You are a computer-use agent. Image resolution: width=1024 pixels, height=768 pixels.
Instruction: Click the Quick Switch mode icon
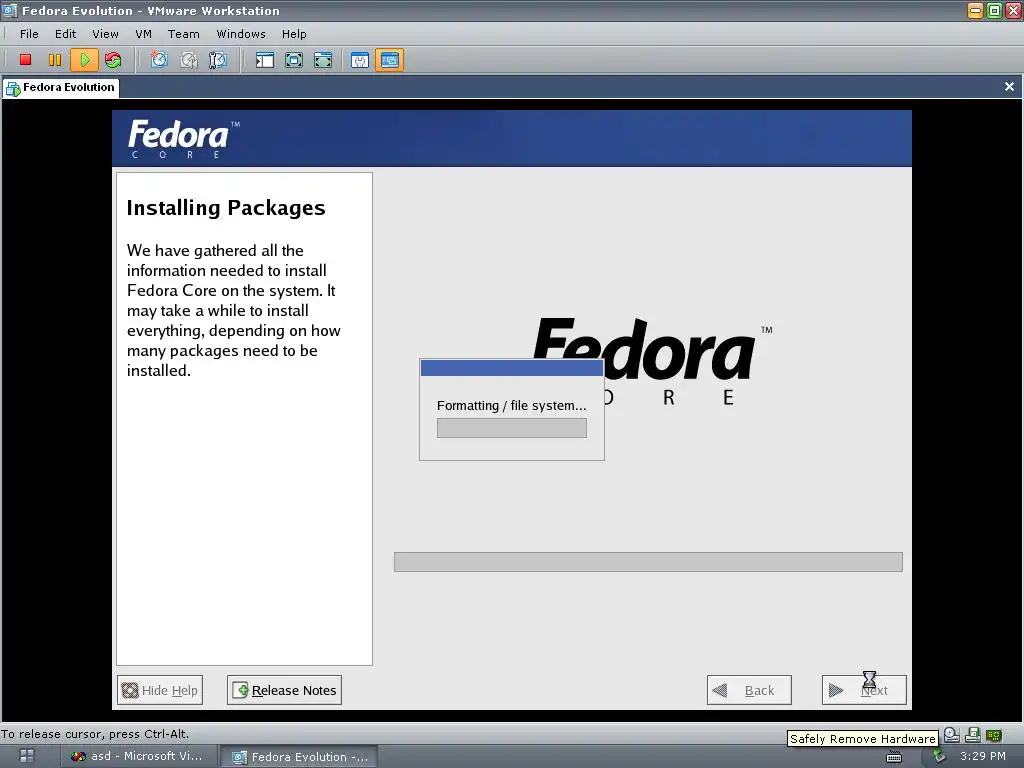point(323,60)
